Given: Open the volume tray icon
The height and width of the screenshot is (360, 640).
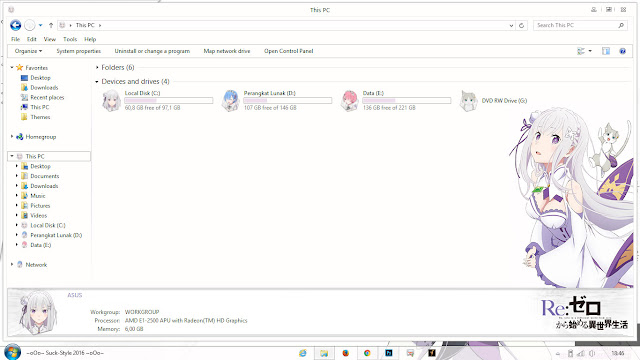Looking at the screenshot, I should pos(592,353).
